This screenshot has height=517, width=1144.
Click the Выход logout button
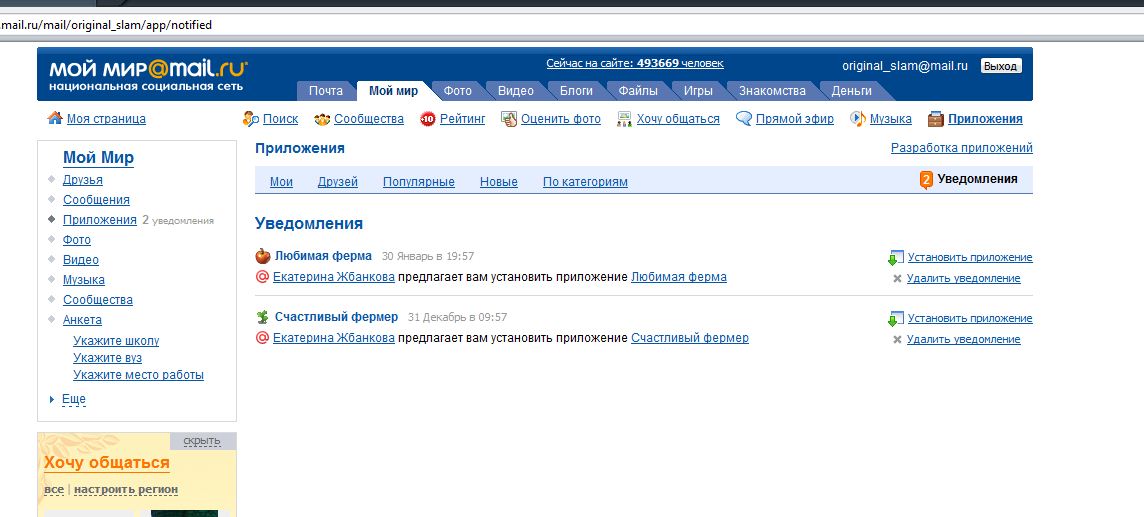pyautogui.click(x=1000, y=66)
